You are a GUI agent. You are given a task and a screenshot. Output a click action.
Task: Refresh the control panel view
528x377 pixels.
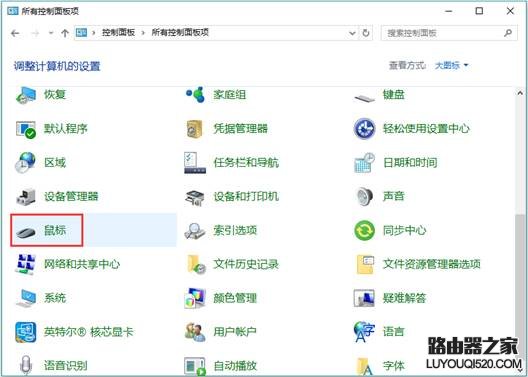coord(366,33)
